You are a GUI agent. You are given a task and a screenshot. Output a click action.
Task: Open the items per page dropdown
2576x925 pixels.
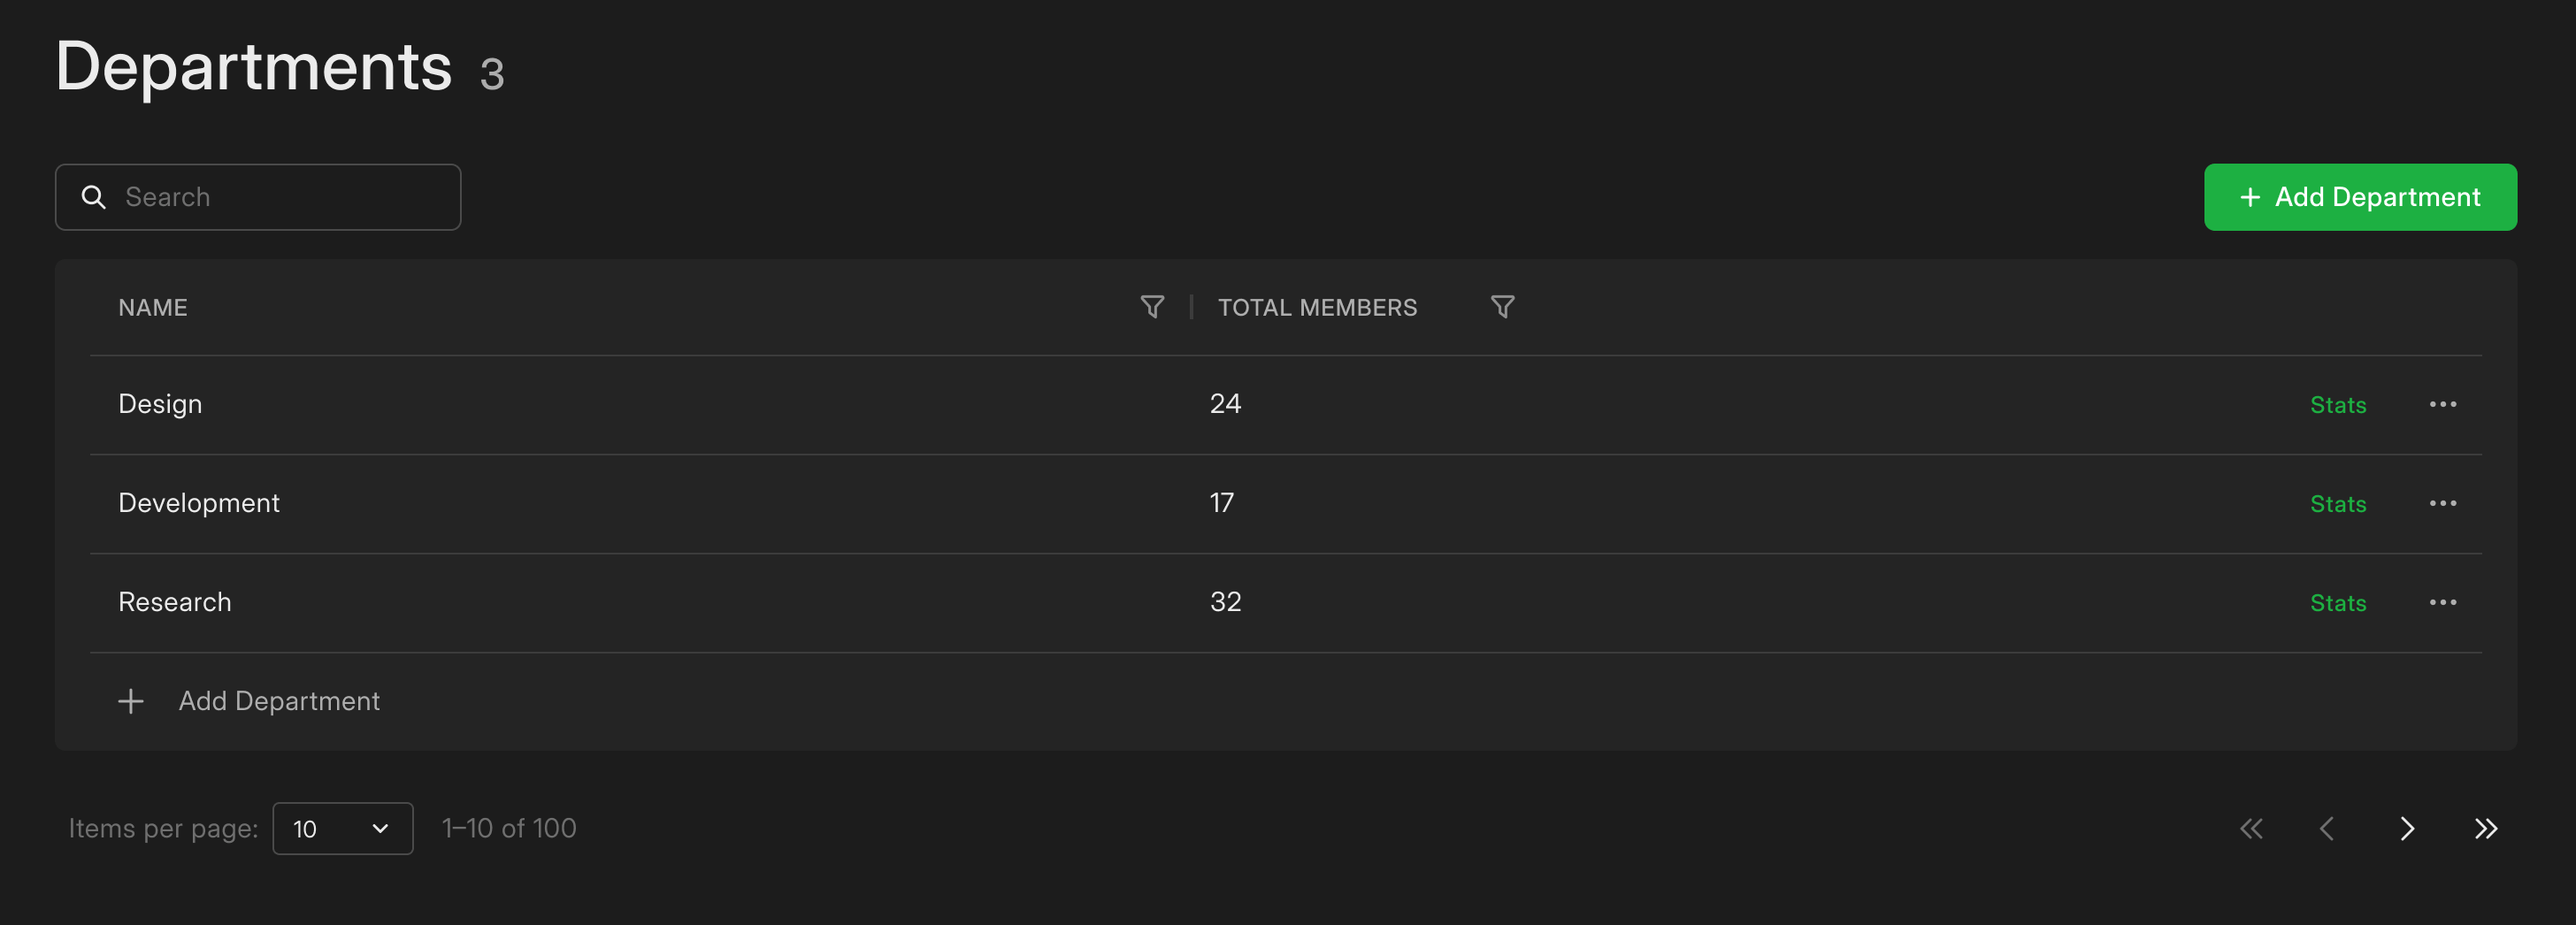(x=342, y=829)
